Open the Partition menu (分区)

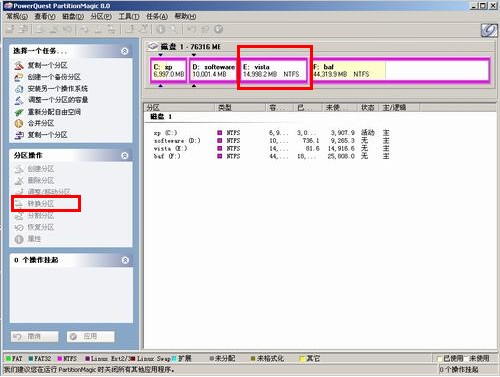[x=101, y=16]
